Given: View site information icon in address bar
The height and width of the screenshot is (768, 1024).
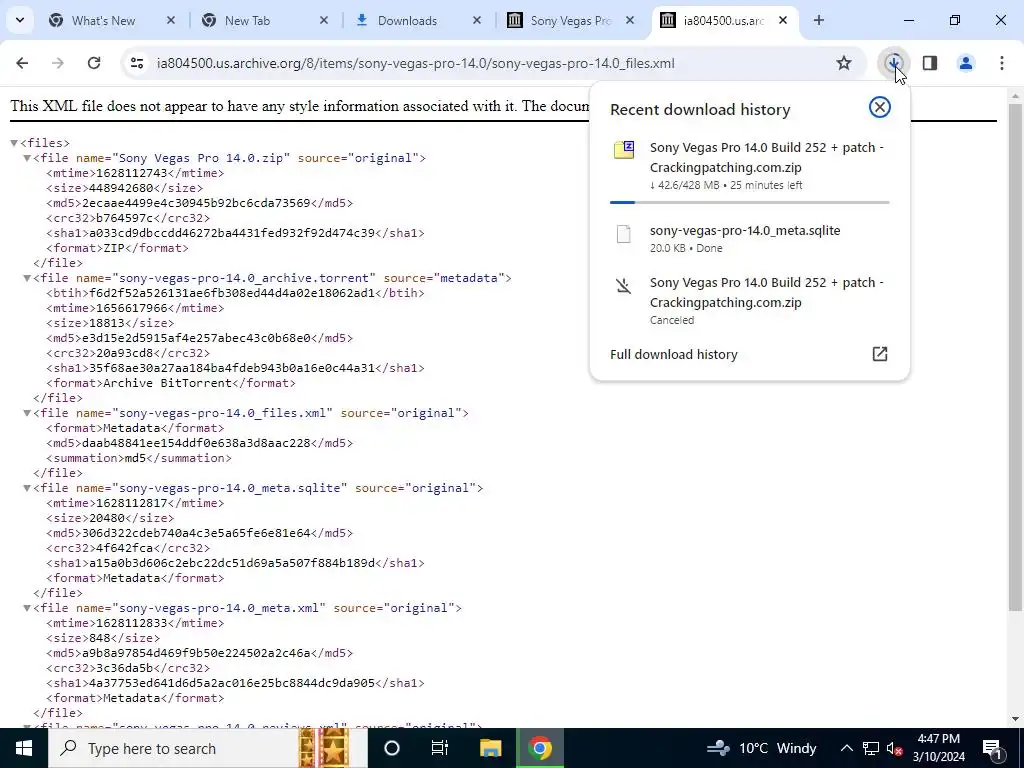Looking at the screenshot, I should (x=136, y=63).
